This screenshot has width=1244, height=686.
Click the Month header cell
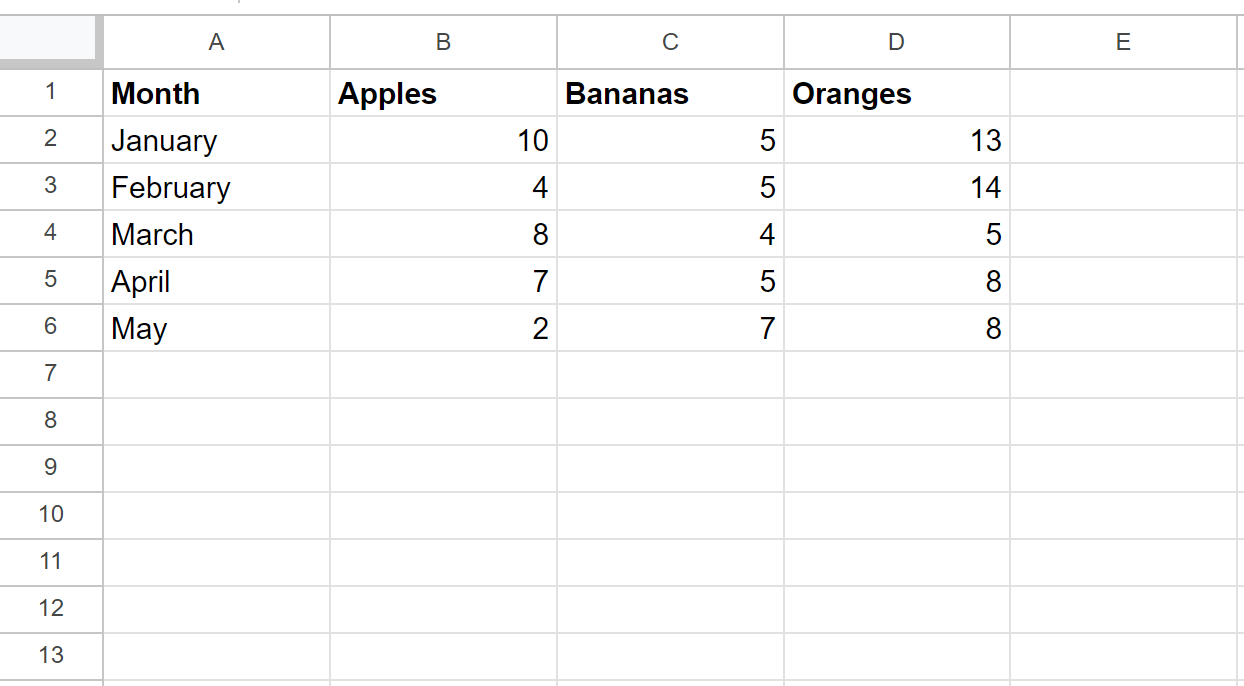[x=216, y=93]
